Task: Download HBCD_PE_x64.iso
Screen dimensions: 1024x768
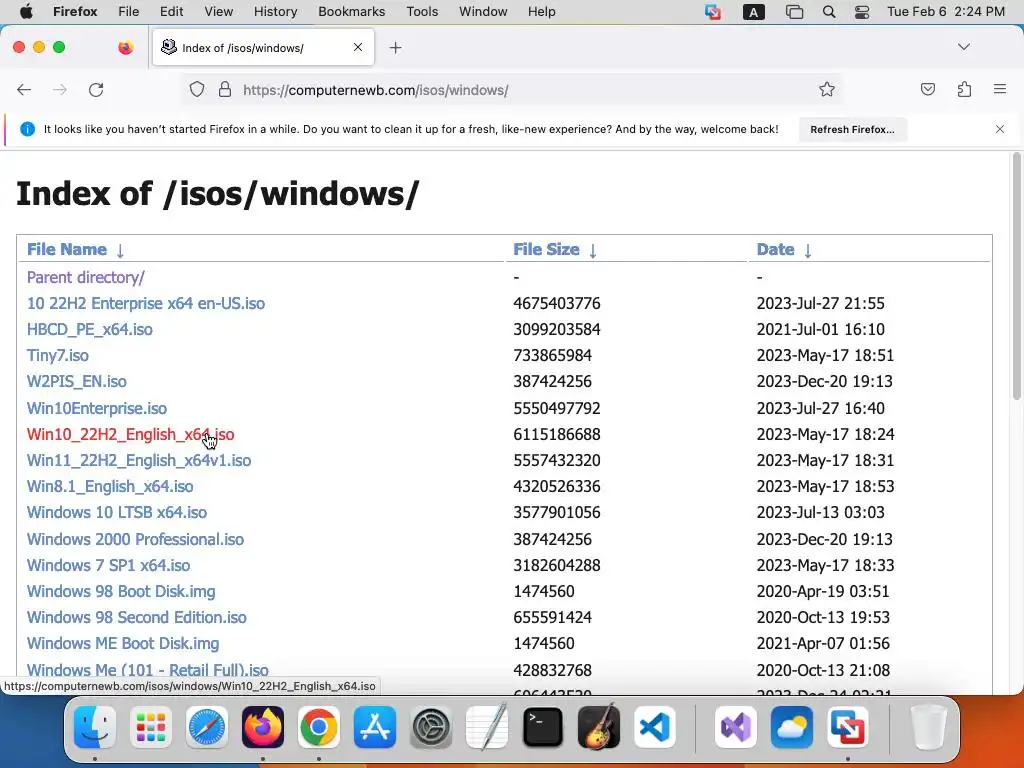Action: [89, 329]
